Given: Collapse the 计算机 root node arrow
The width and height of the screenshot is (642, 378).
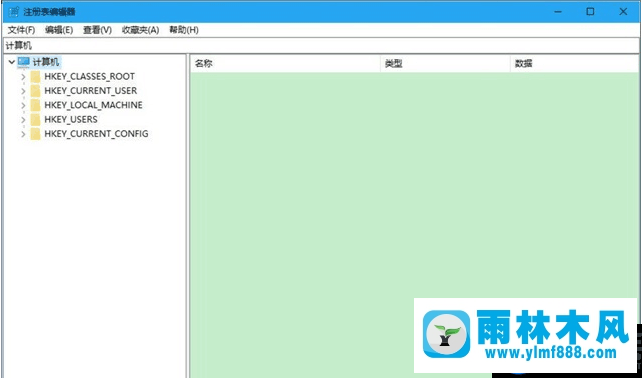Looking at the screenshot, I should [x=12, y=62].
